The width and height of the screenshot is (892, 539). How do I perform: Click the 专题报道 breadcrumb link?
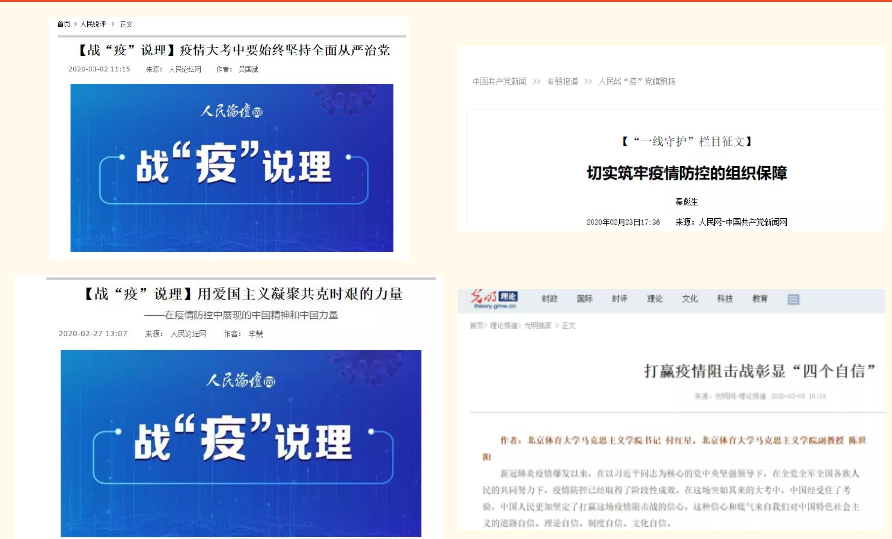click(x=564, y=81)
